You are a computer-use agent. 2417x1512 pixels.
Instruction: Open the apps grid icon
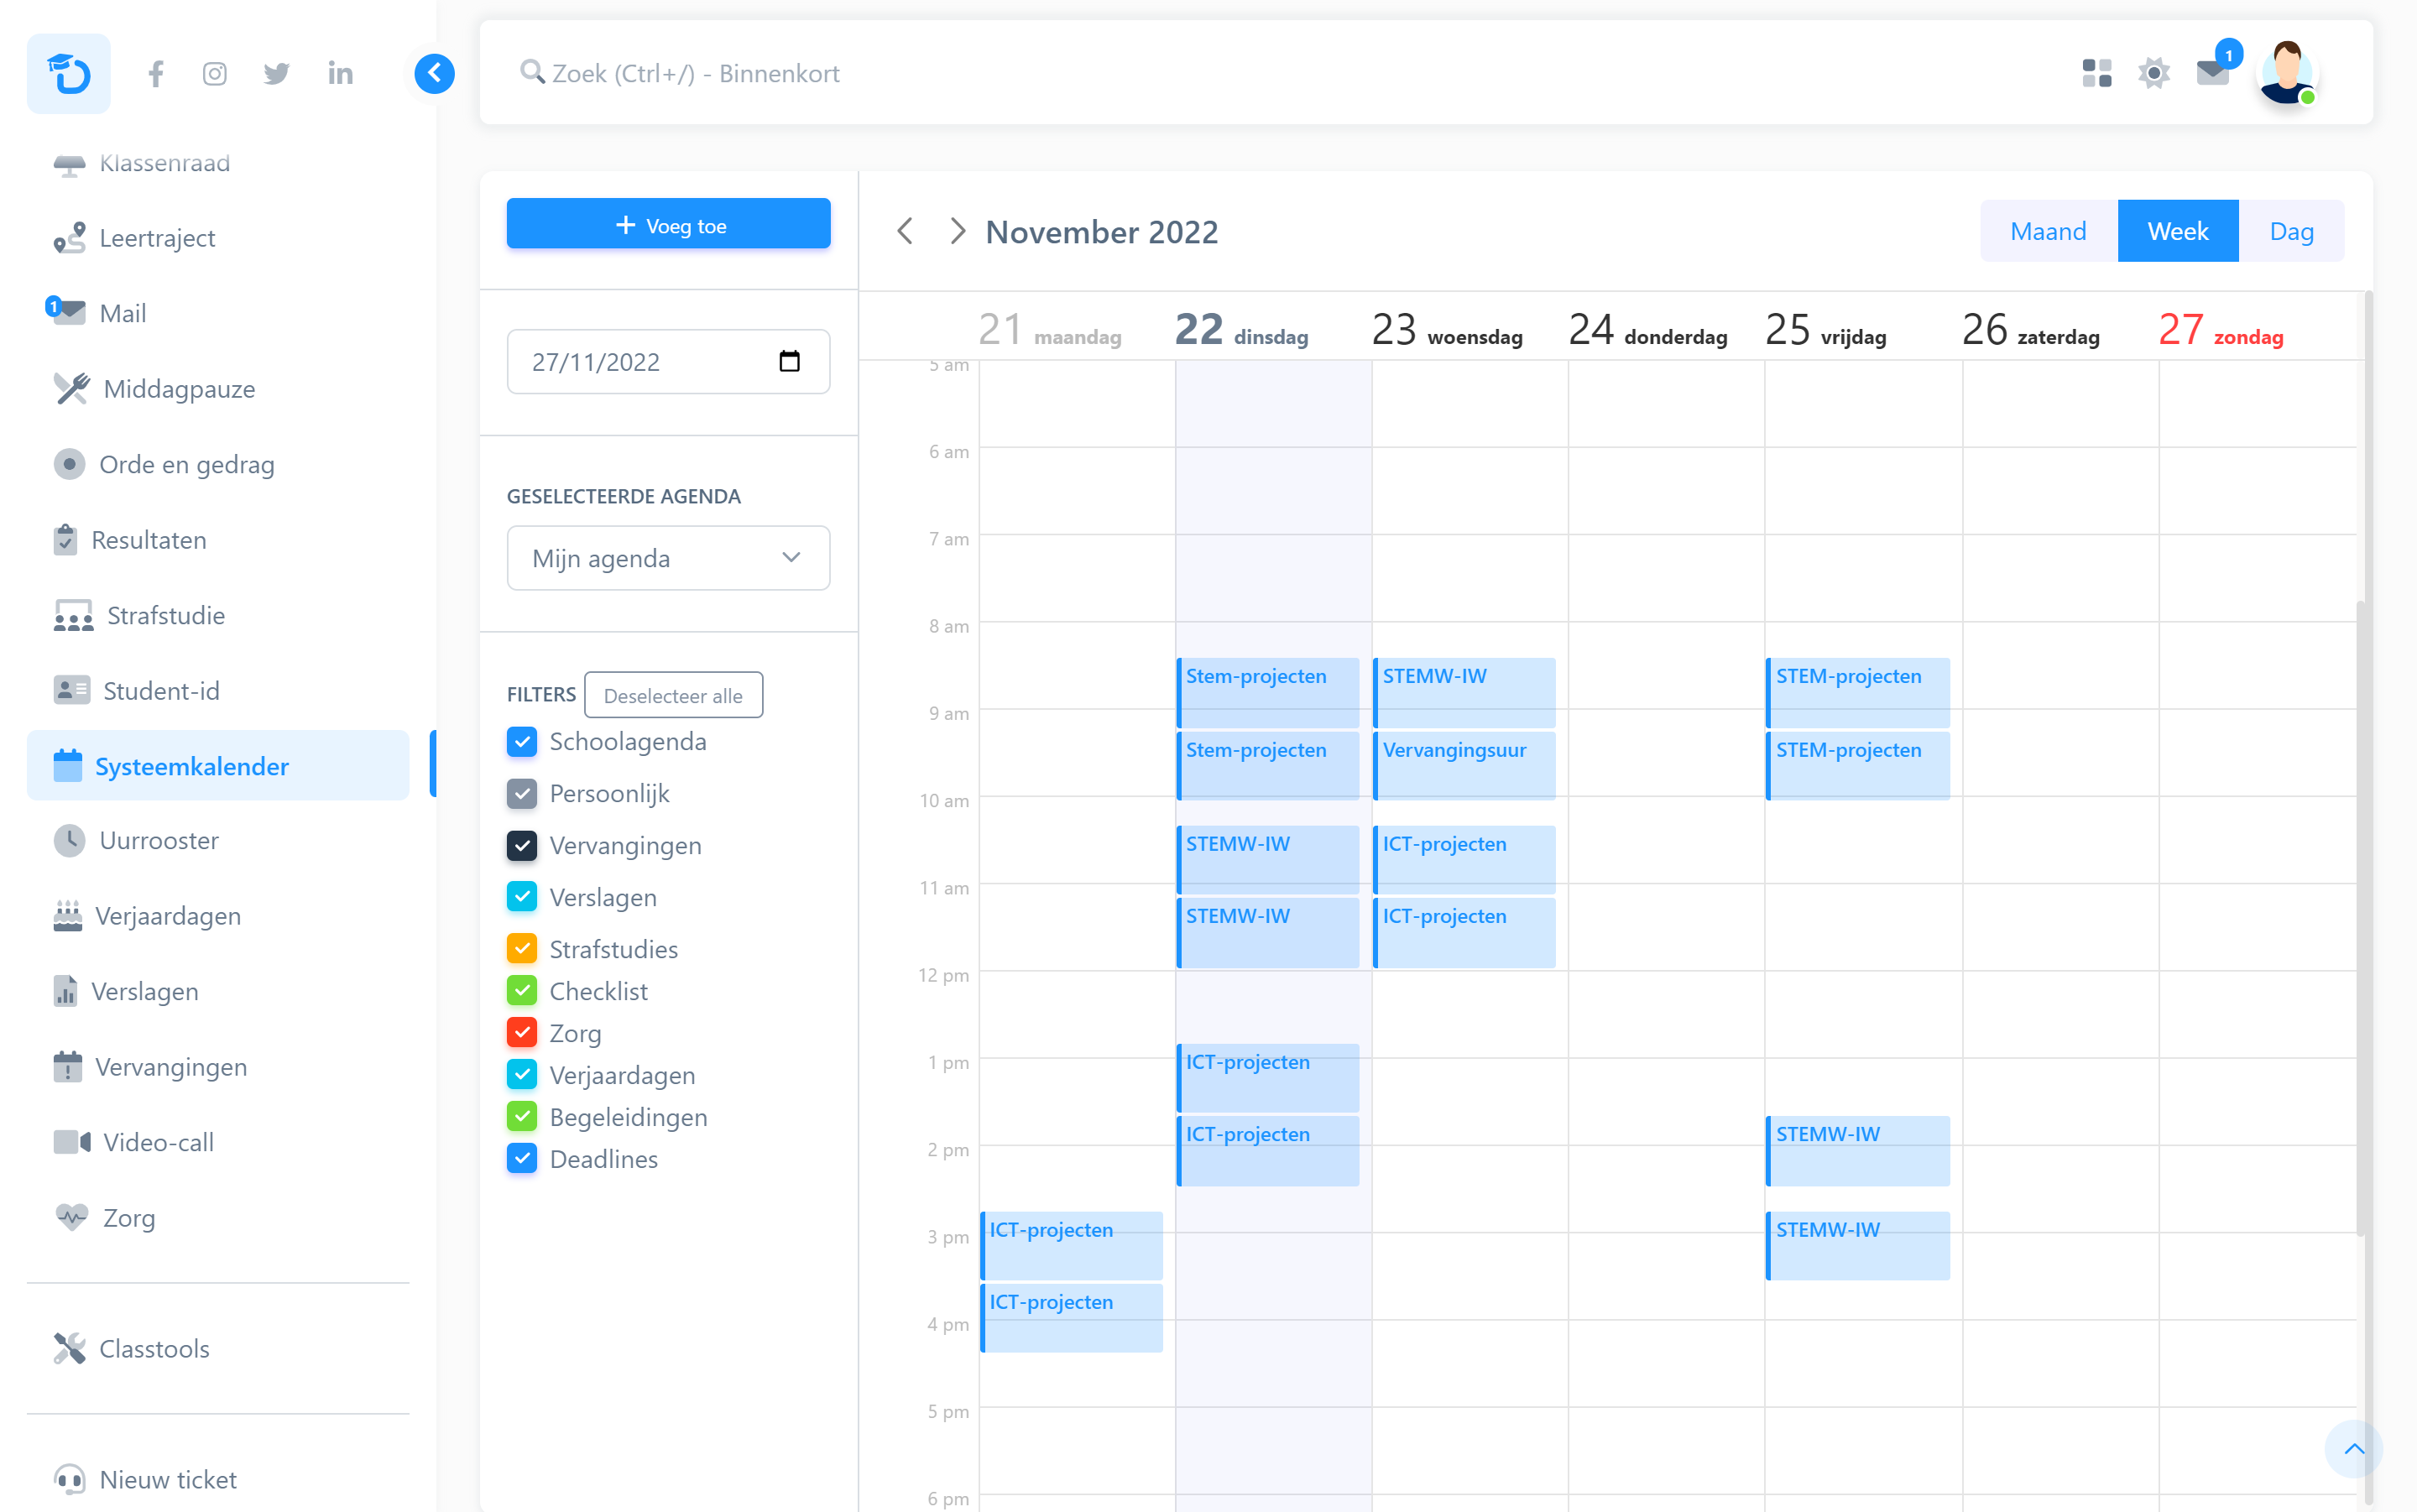2096,73
